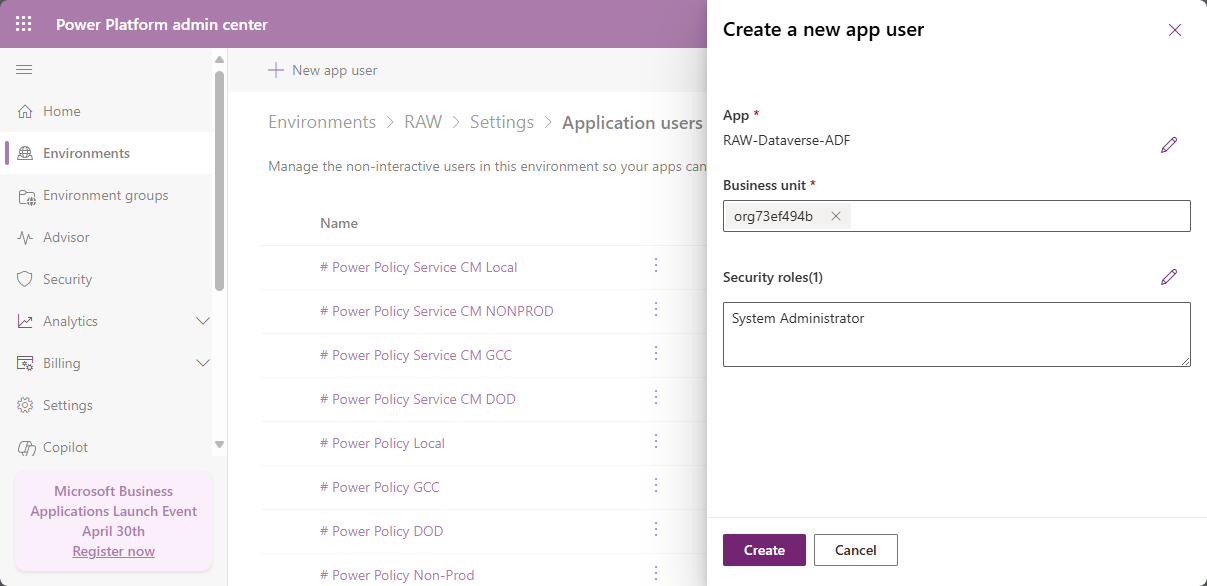The width and height of the screenshot is (1207, 586).
Task: Navigate to Settings breadcrumb
Action: coord(502,122)
